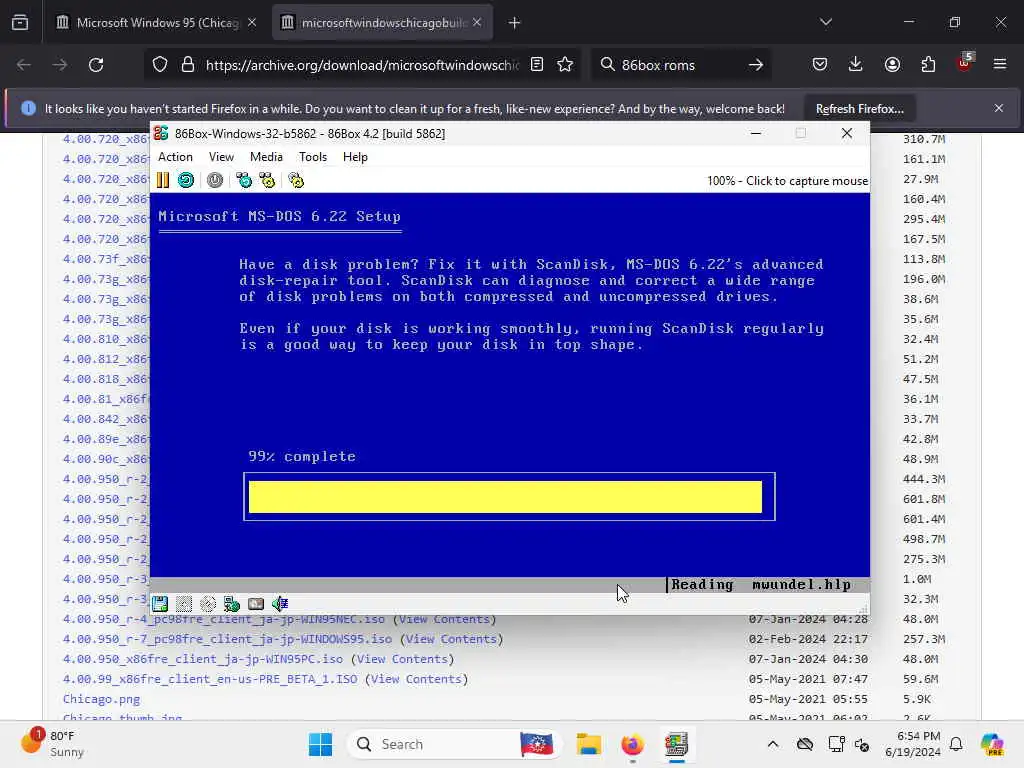This screenshot has width=1024, height=768.
Task: Open Firefox extensions puzzle icon
Action: pos(928,65)
